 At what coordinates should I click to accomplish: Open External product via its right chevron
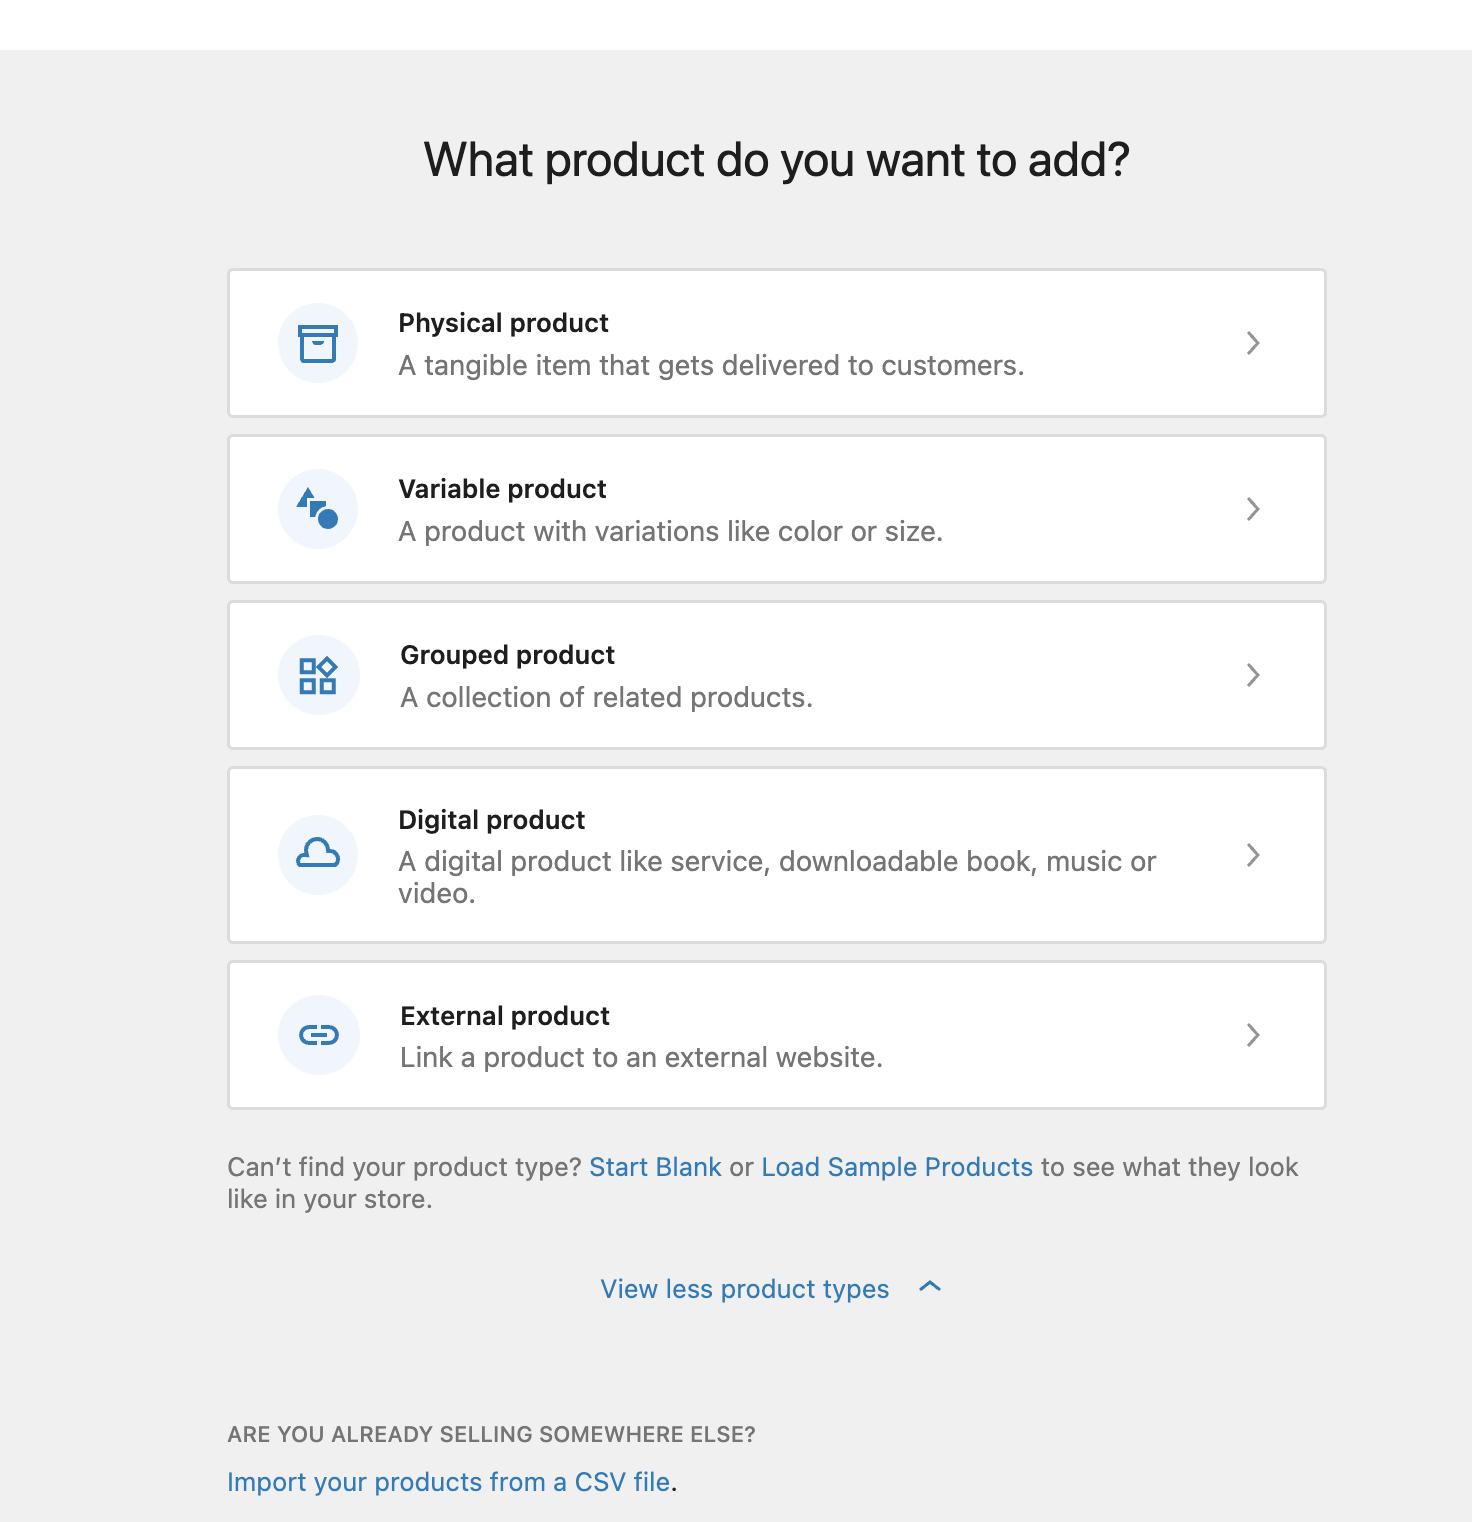[x=1253, y=1036]
